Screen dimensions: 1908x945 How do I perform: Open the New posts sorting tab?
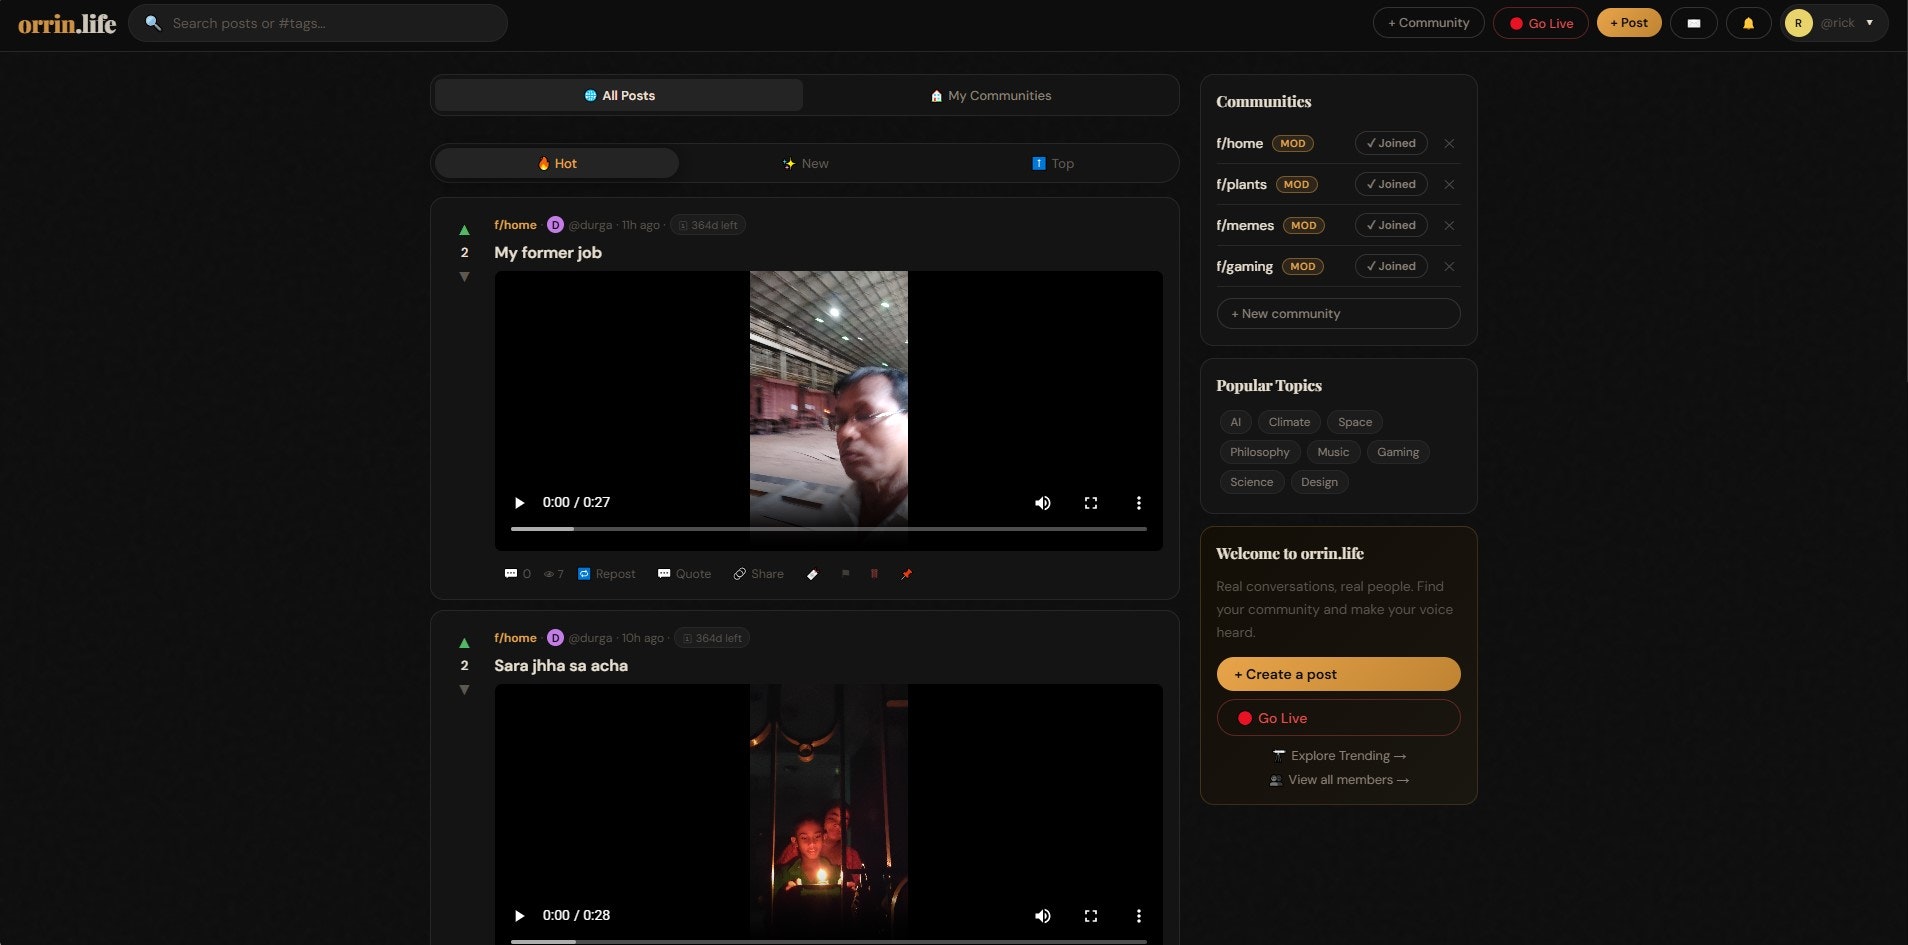pos(806,163)
